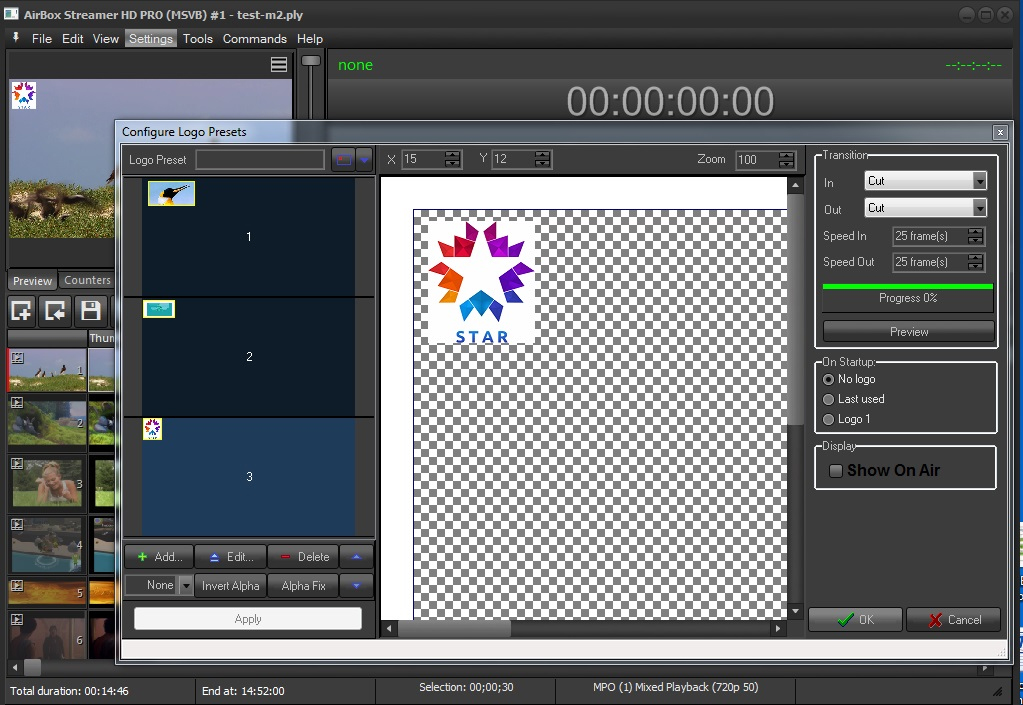Click the Y position stepper arrows

tap(542, 159)
